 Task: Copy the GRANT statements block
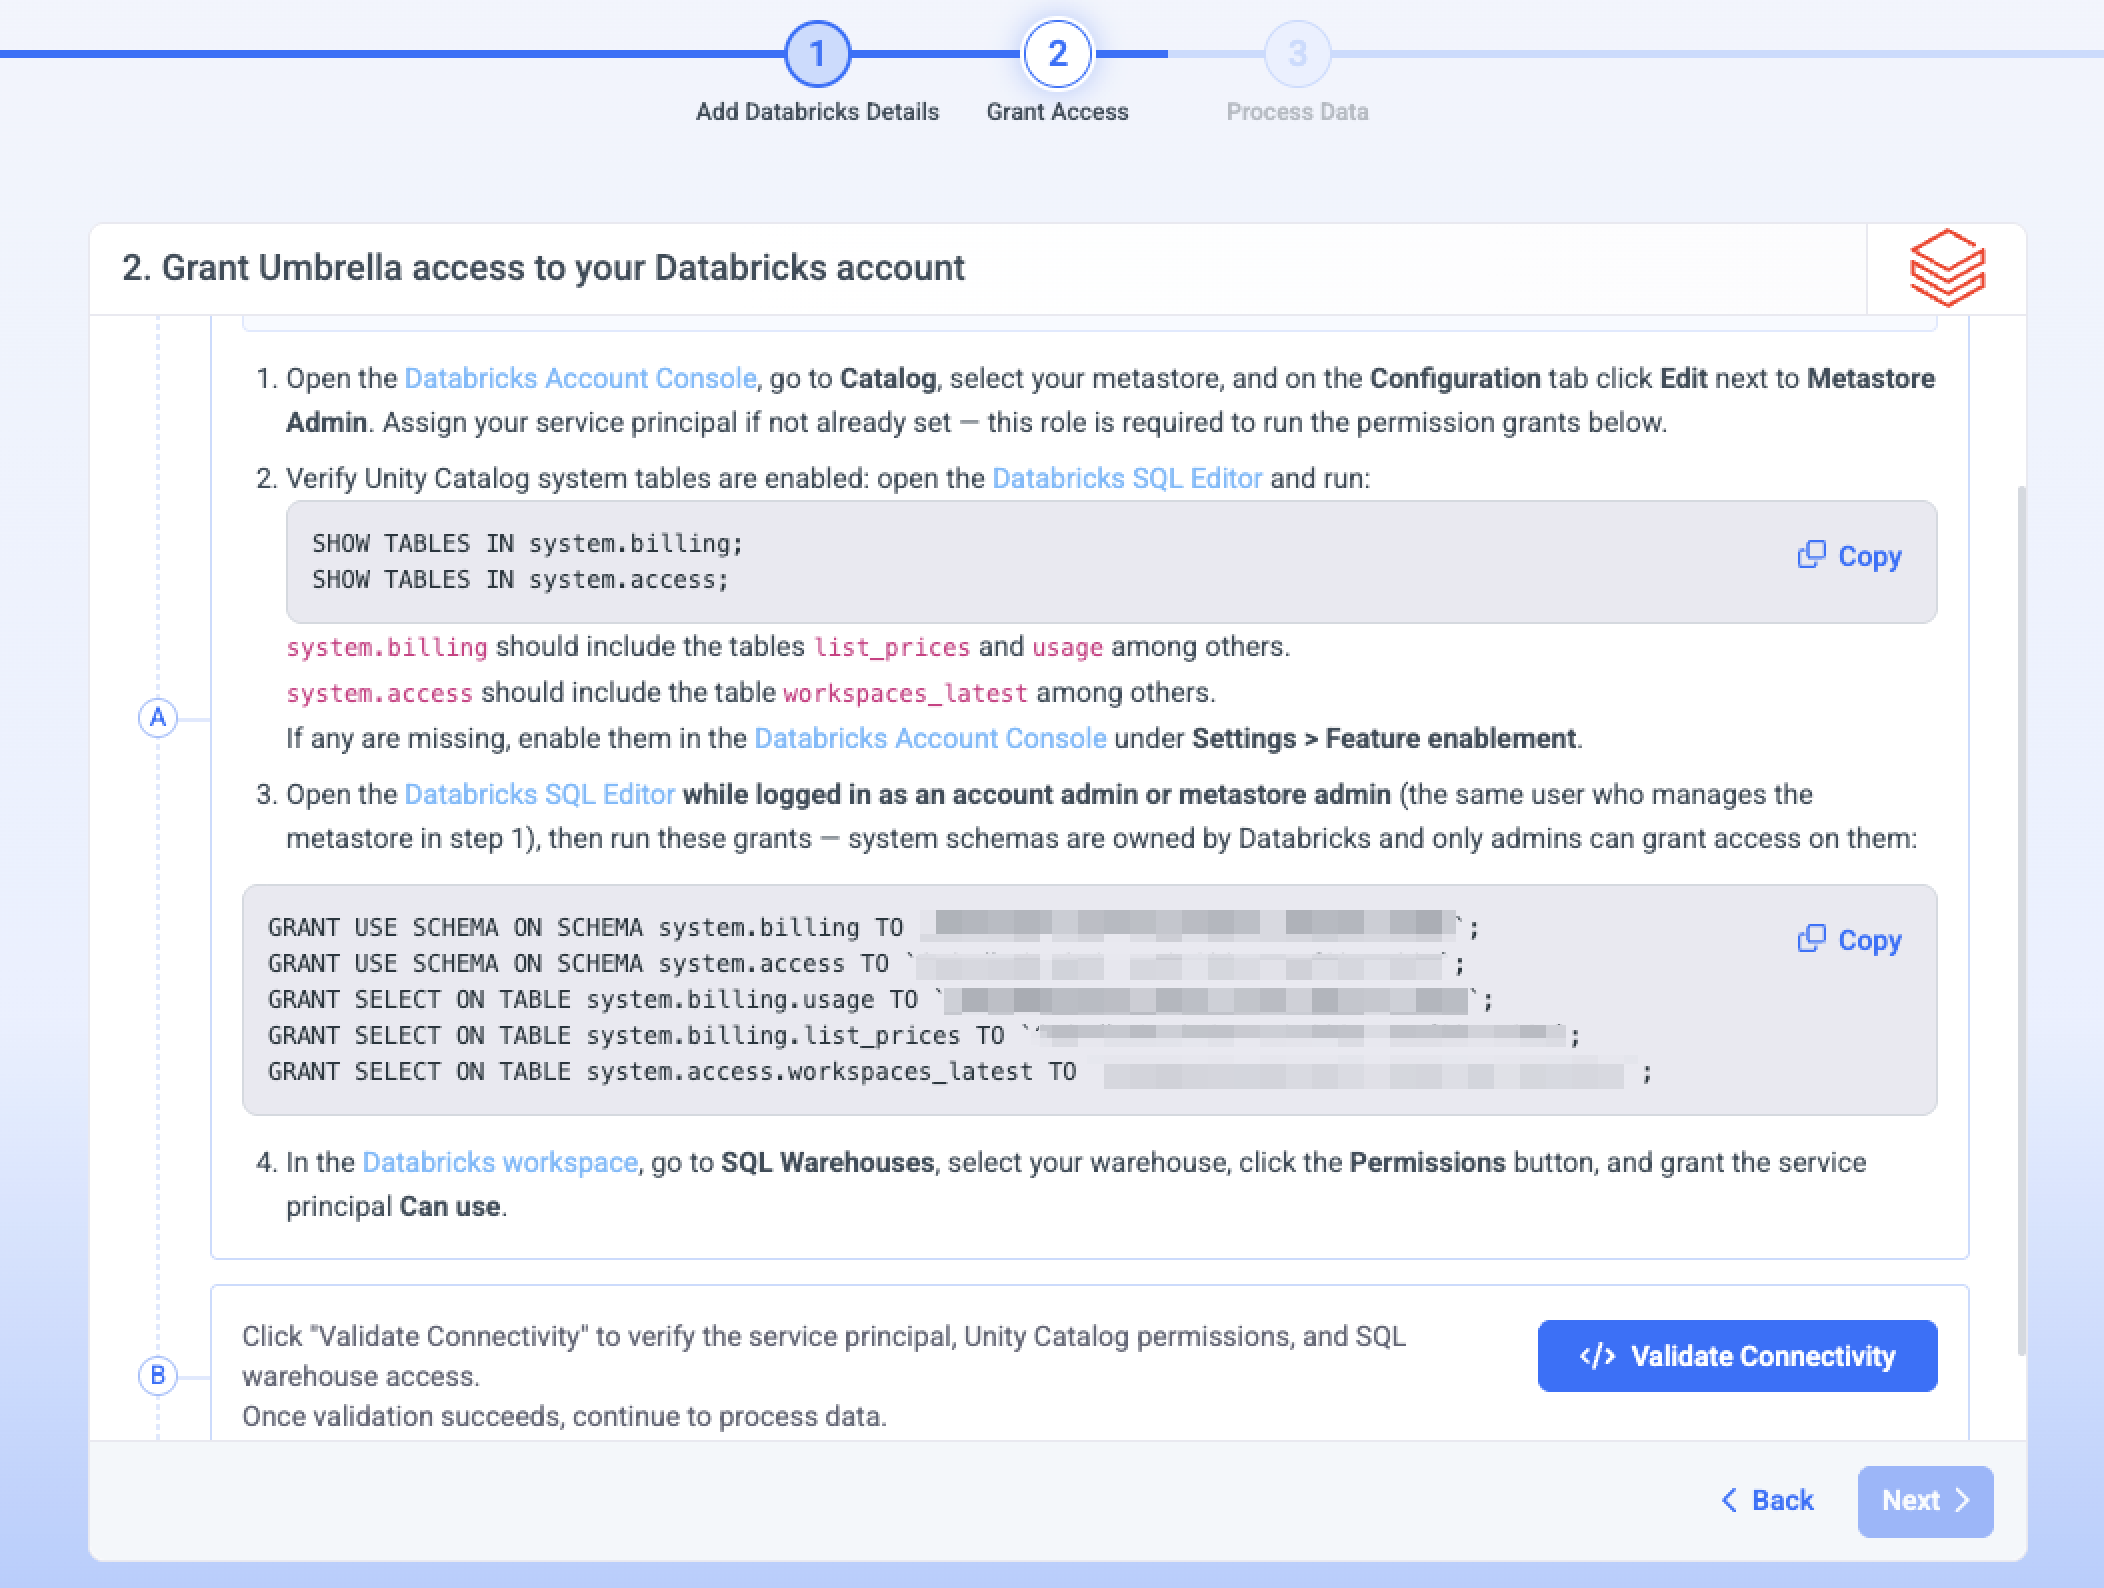(1849, 940)
